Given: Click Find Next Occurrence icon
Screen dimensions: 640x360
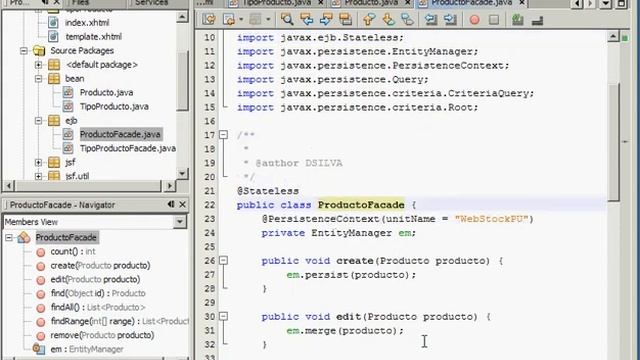Looking at the screenshot, I should point(326,19).
